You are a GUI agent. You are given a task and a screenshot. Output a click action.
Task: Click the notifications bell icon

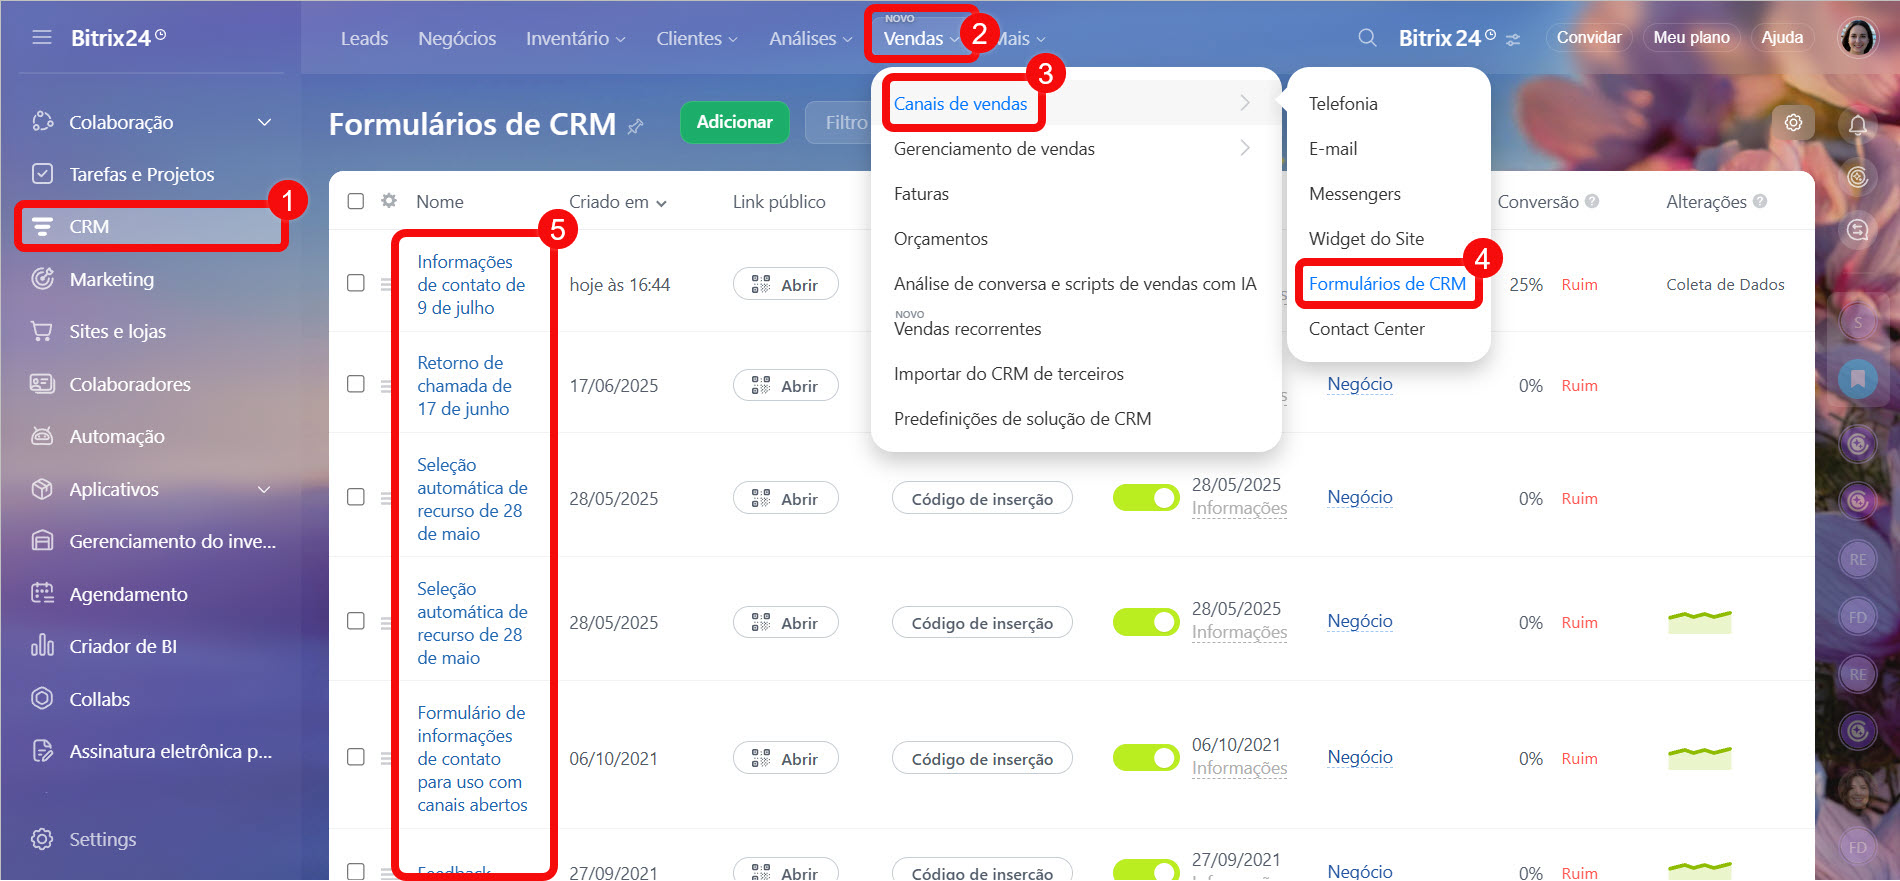click(1857, 125)
